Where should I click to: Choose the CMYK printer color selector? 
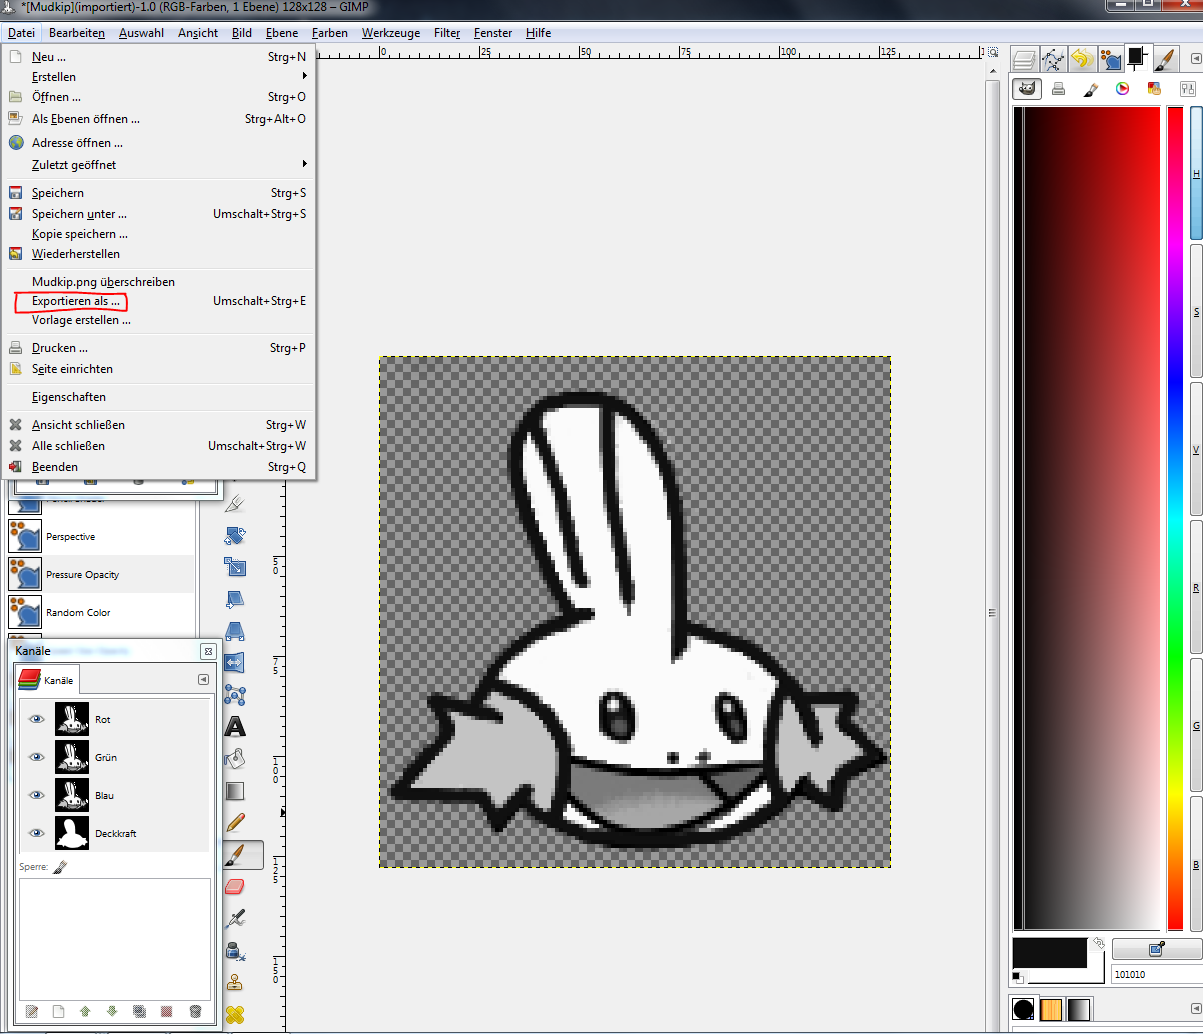pyautogui.click(x=1058, y=88)
